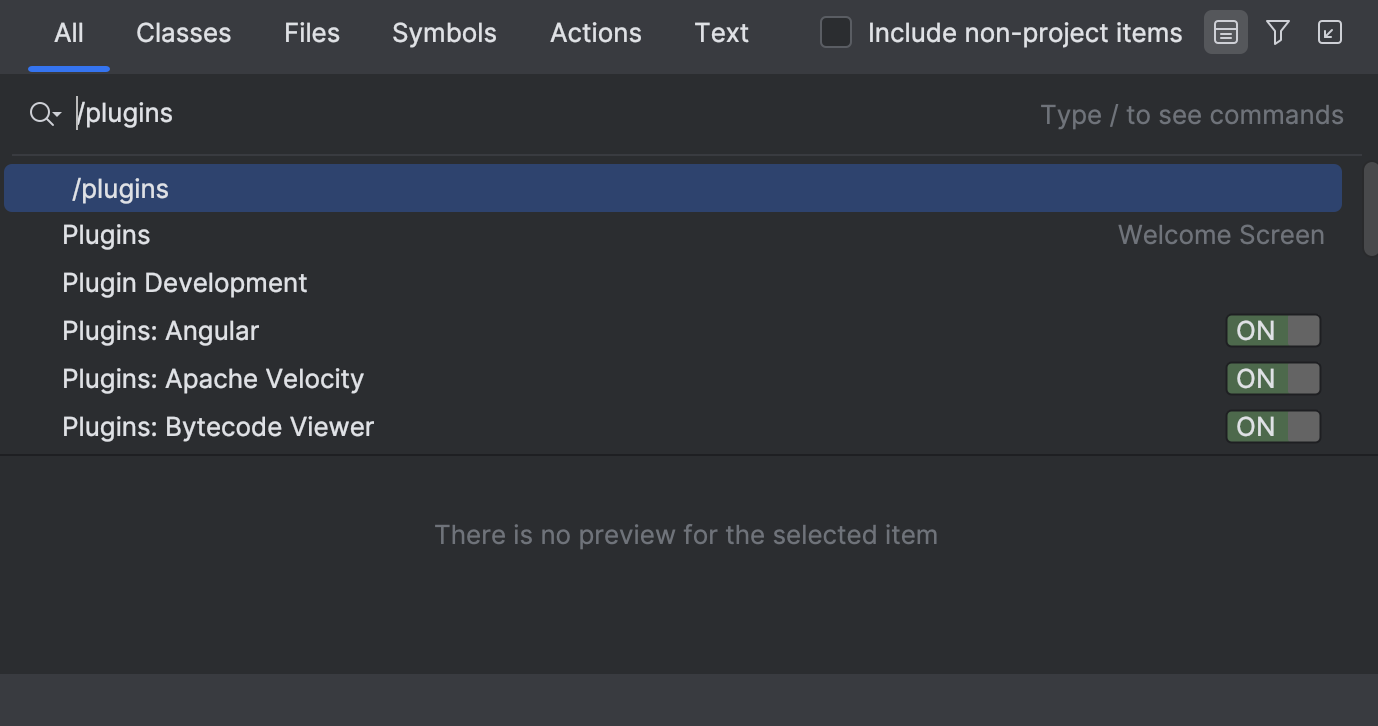Switch to the Actions tab
1378x726 pixels.
click(x=595, y=32)
